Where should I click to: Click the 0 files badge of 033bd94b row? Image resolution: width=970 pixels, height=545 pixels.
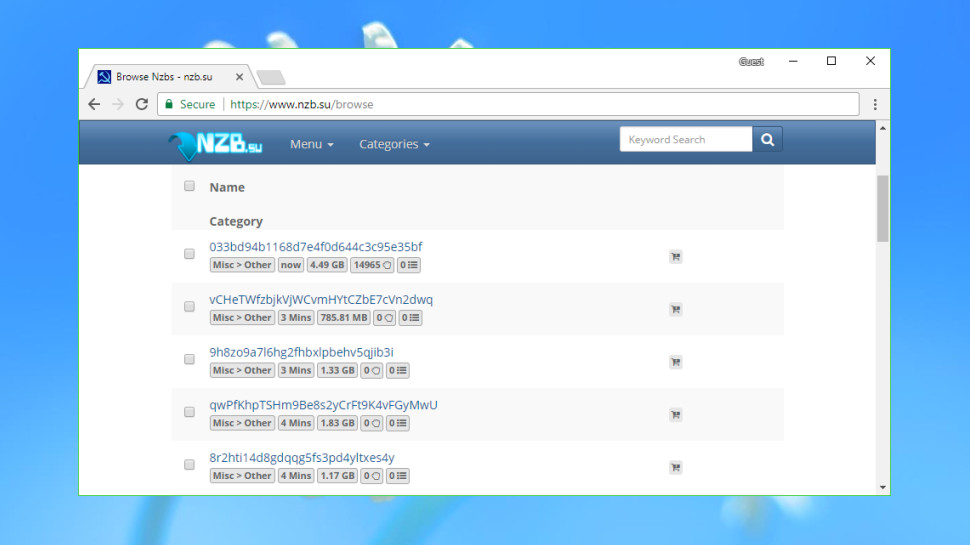408,265
